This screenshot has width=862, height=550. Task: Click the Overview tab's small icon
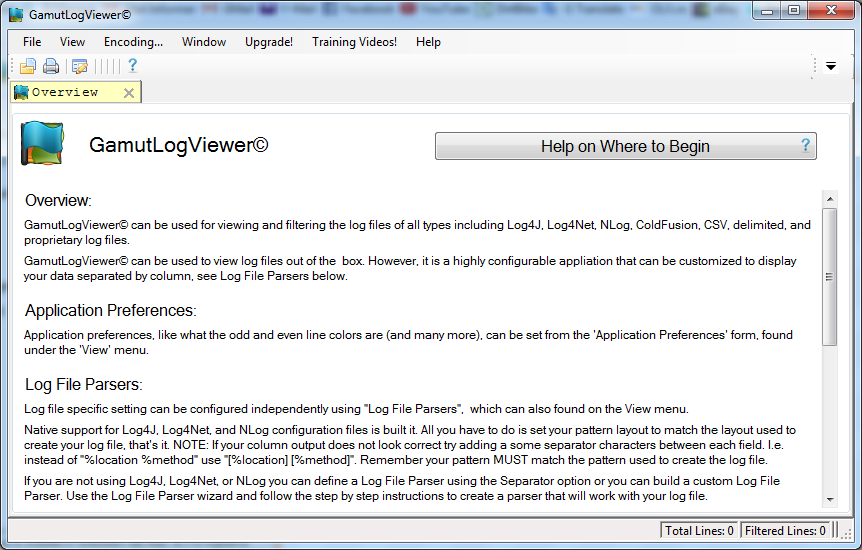coord(21,93)
